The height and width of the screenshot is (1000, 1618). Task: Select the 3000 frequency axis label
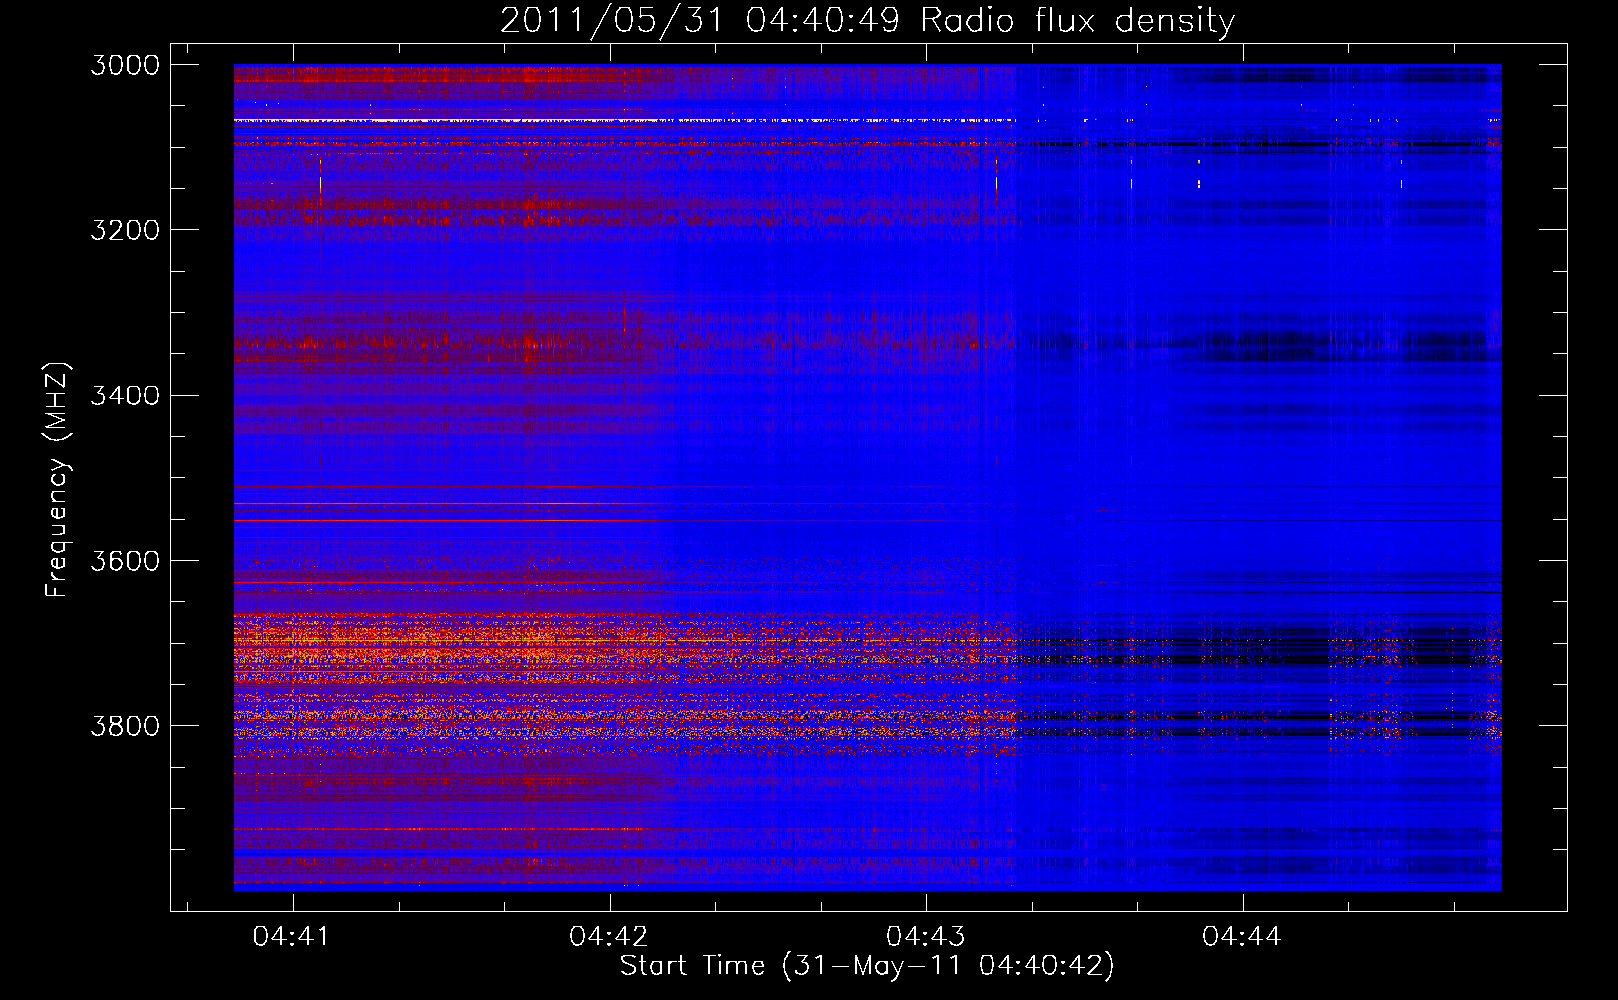coord(125,65)
